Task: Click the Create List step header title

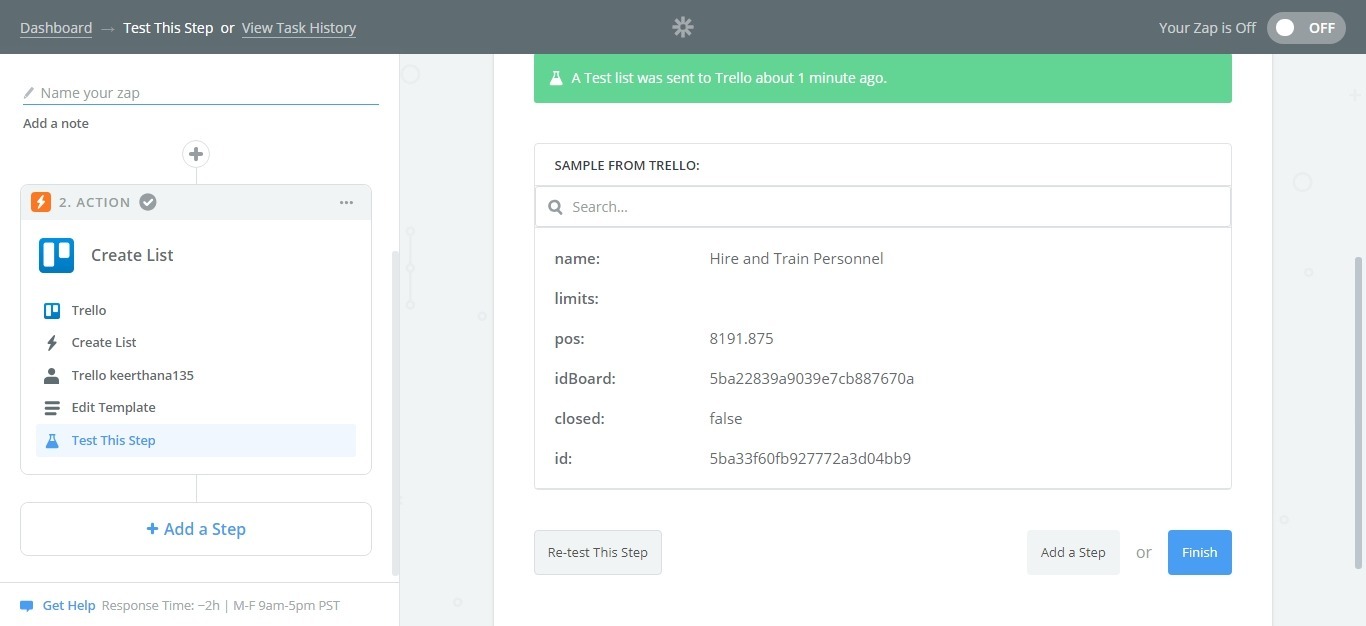Action: 132,255
